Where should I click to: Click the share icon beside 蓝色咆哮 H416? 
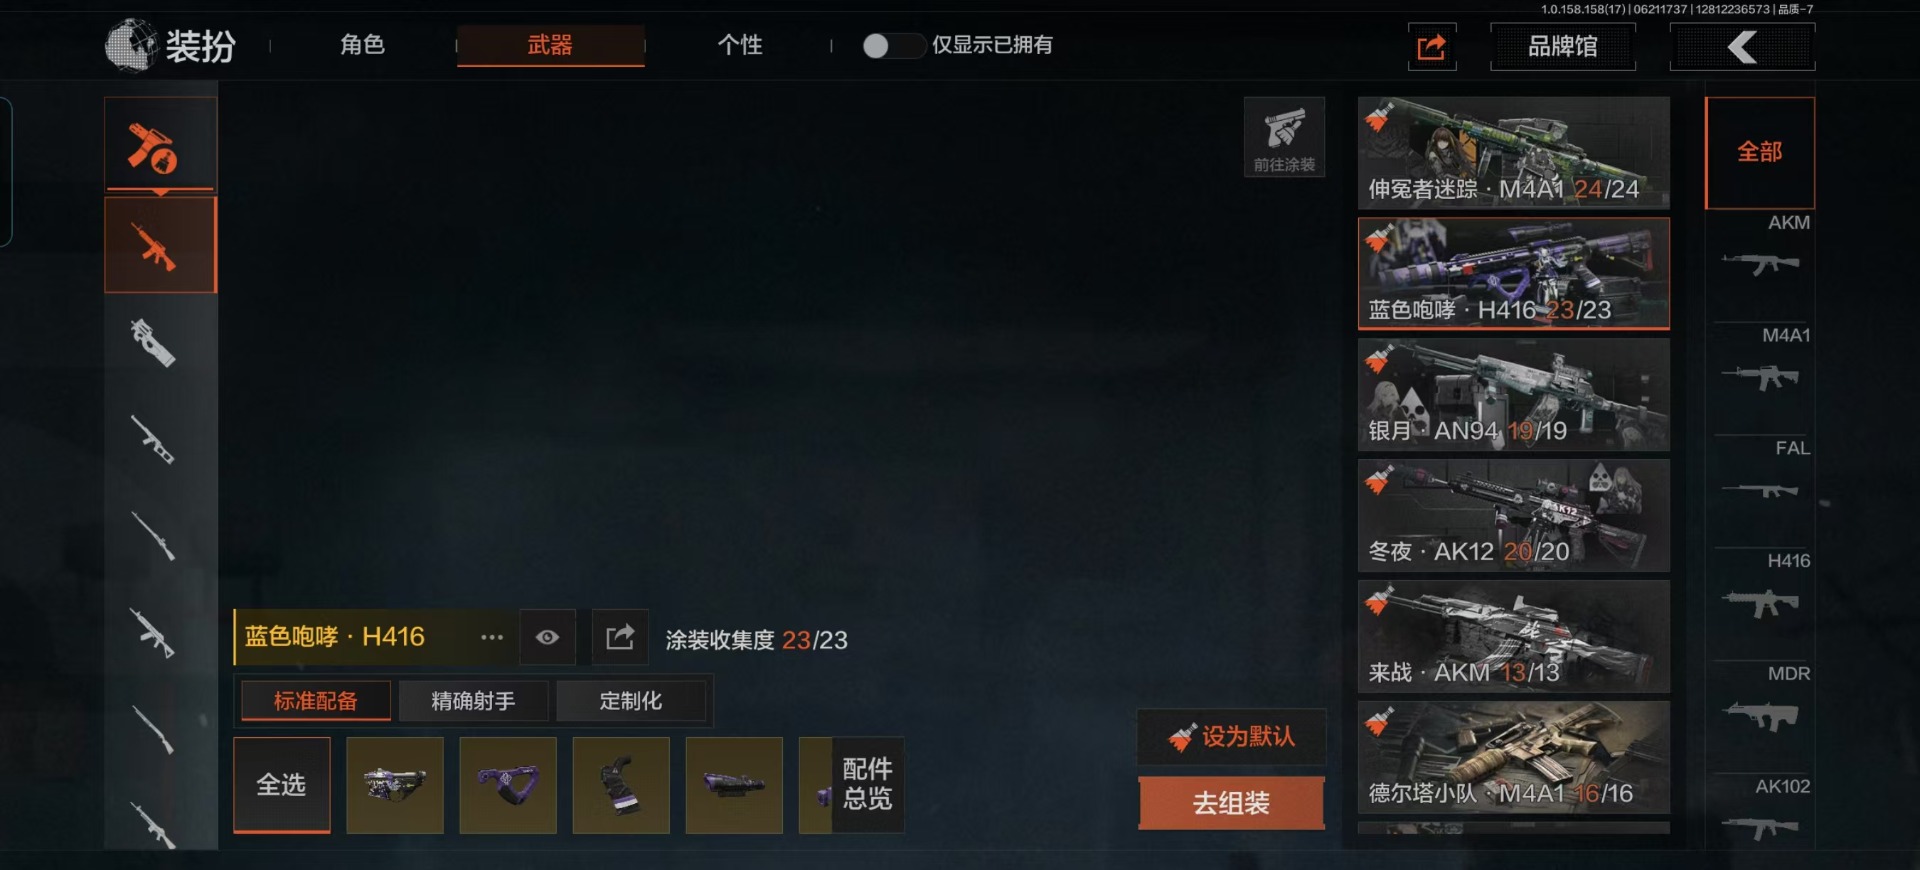point(620,637)
